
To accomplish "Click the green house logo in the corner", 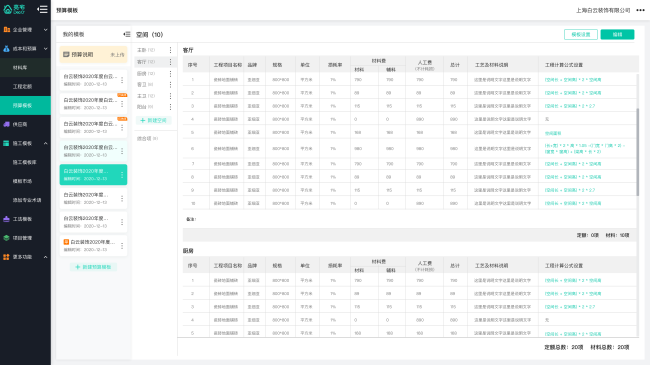I will point(8,9).
